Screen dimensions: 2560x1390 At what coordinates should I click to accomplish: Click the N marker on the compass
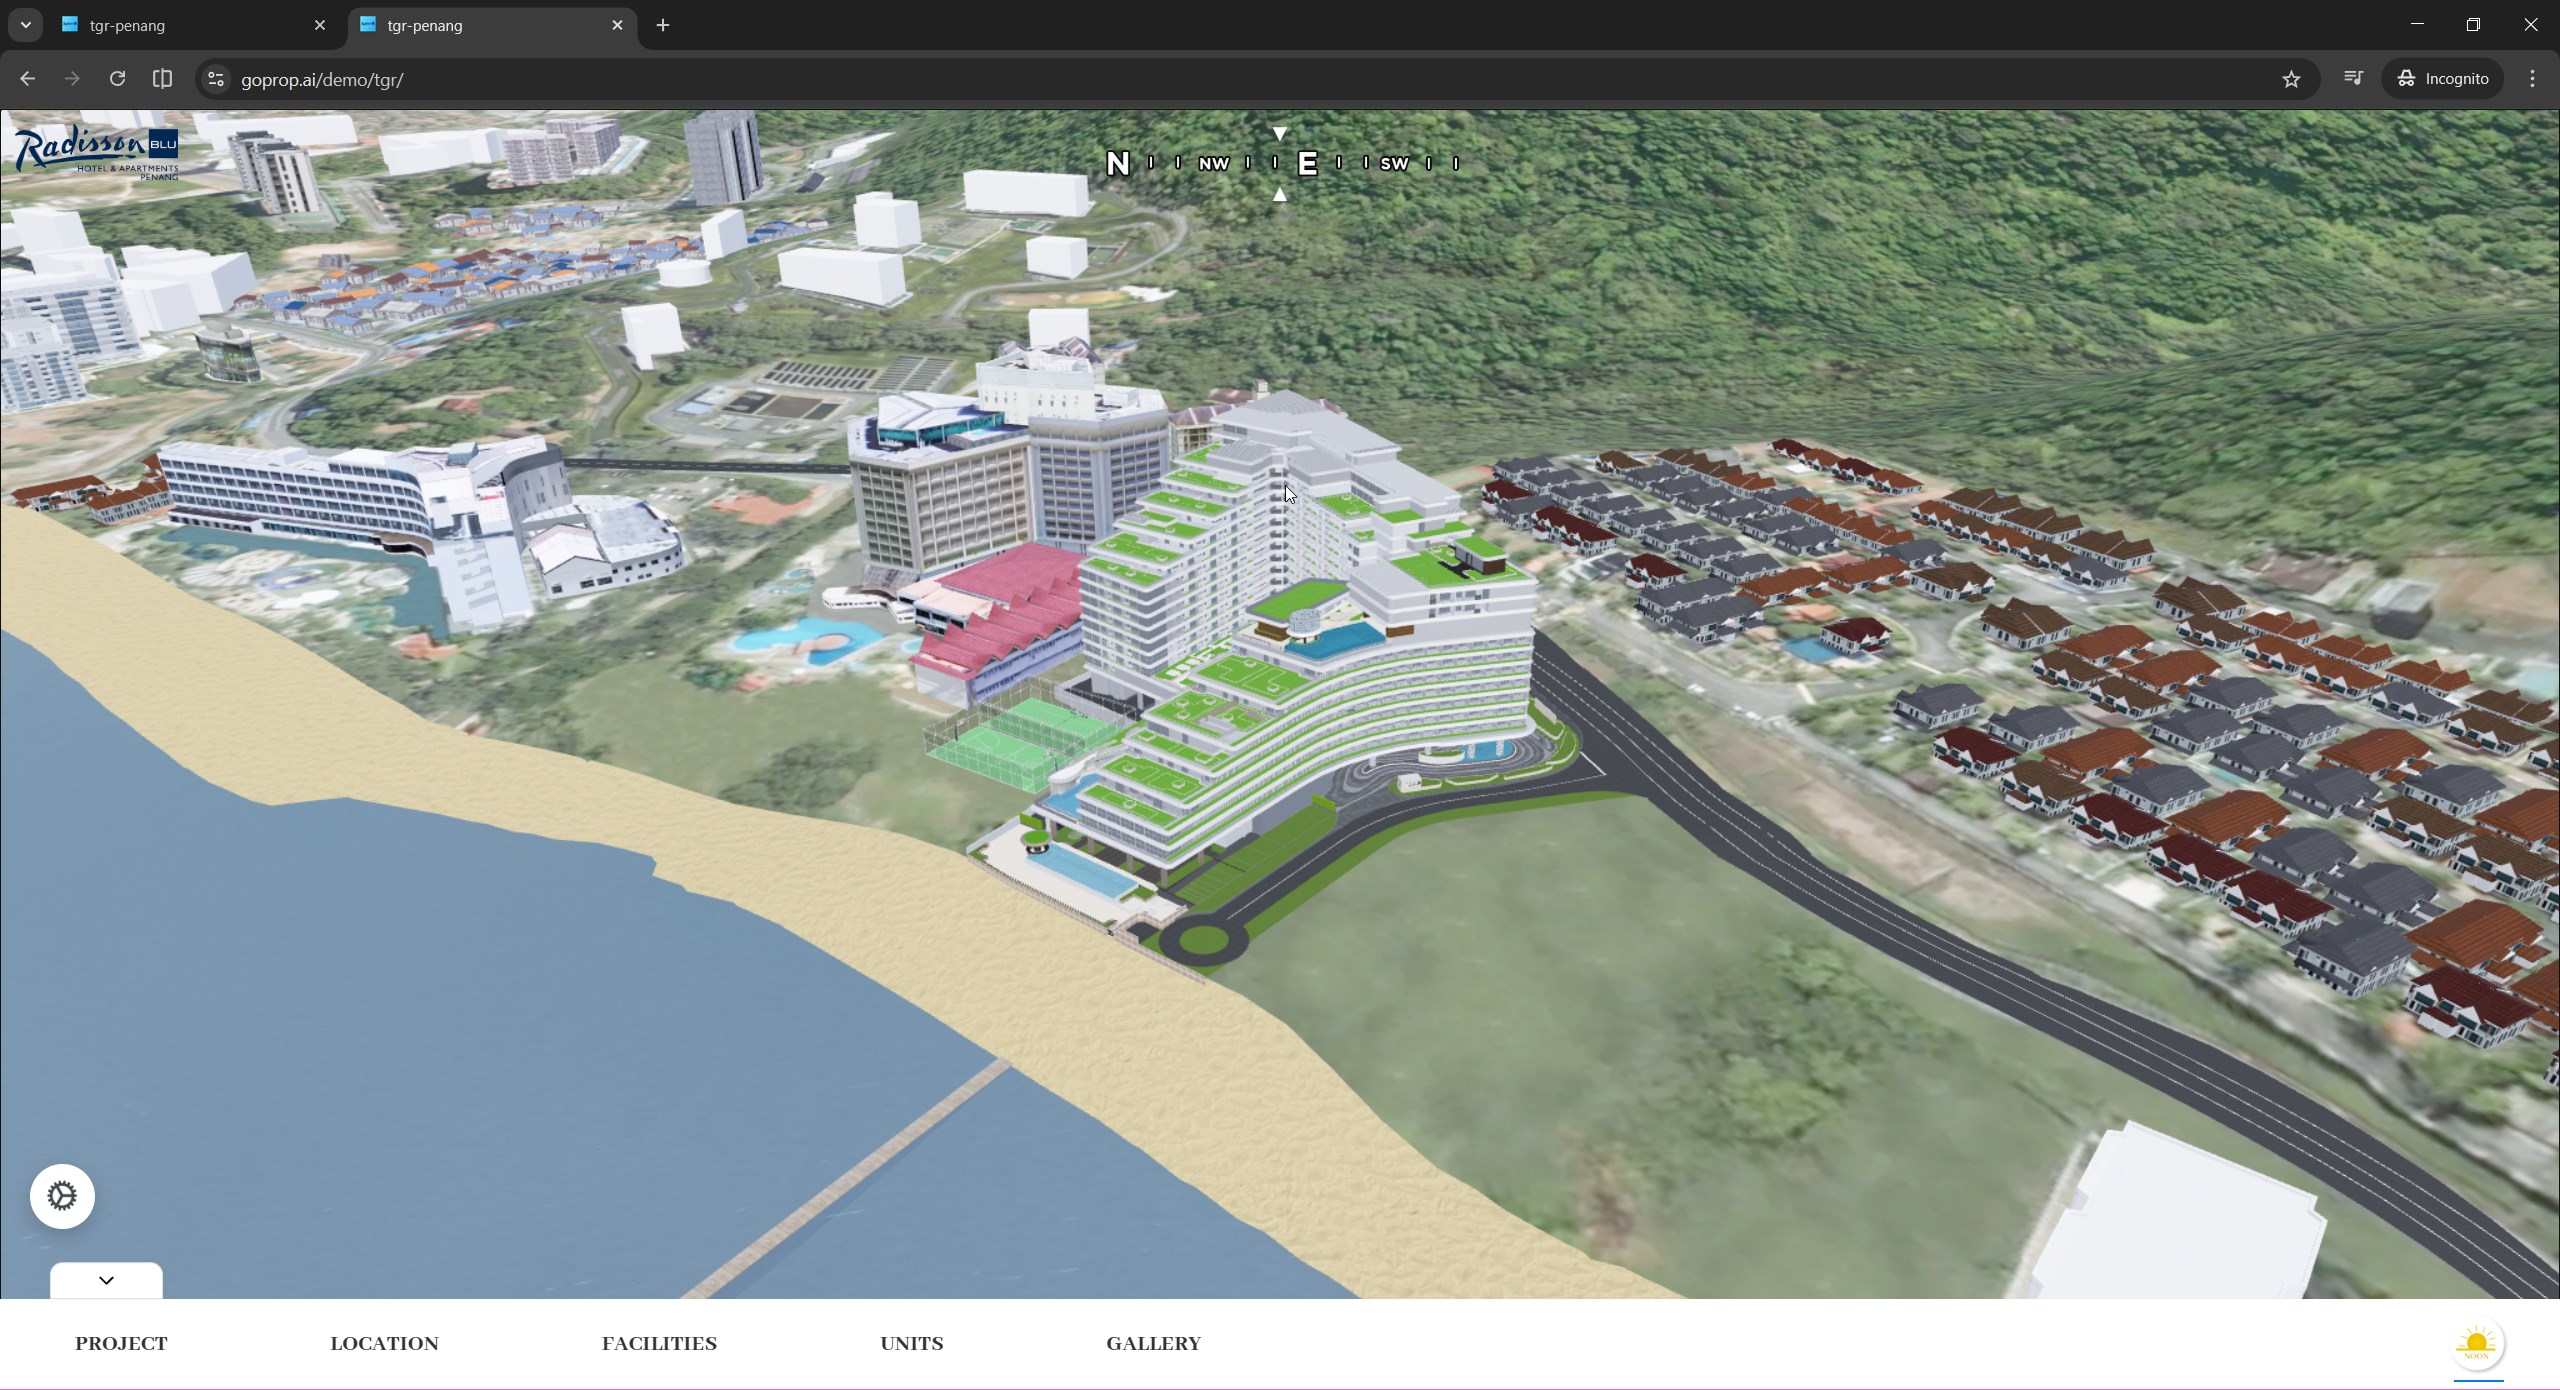pyautogui.click(x=1118, y=163)
